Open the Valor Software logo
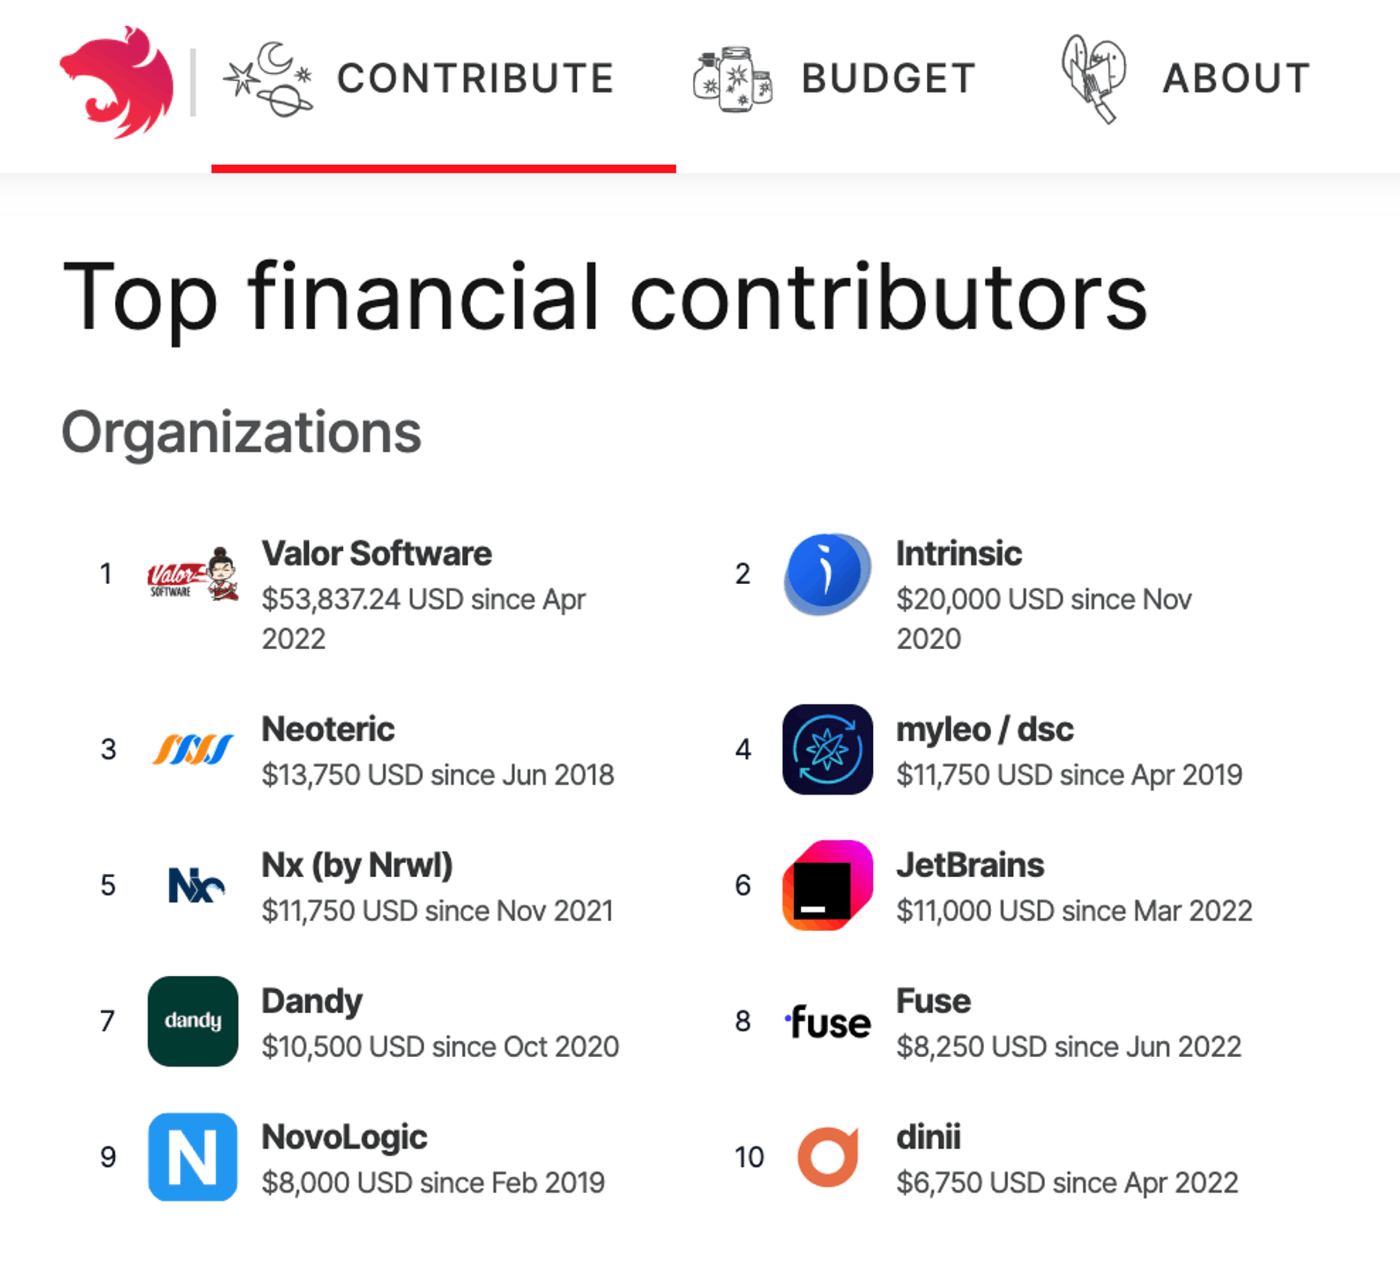The image size is (1400, 1269). click(x=193, y=574)
